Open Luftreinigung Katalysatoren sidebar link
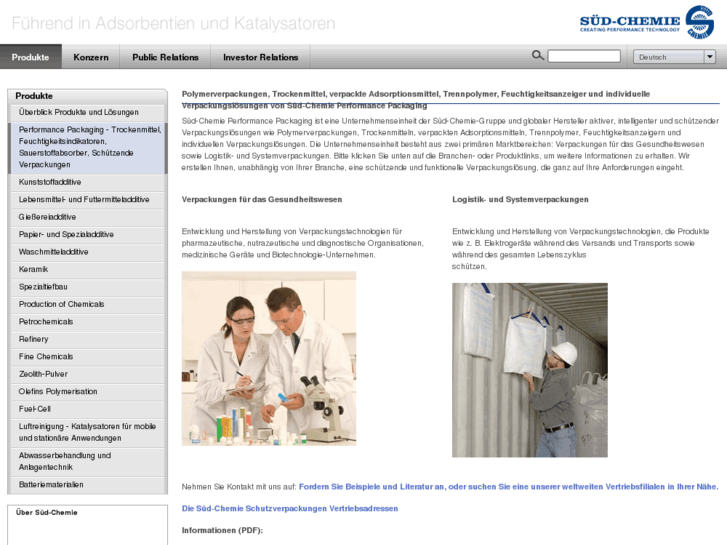The image size is (727, 545). [x=88, y=432]
